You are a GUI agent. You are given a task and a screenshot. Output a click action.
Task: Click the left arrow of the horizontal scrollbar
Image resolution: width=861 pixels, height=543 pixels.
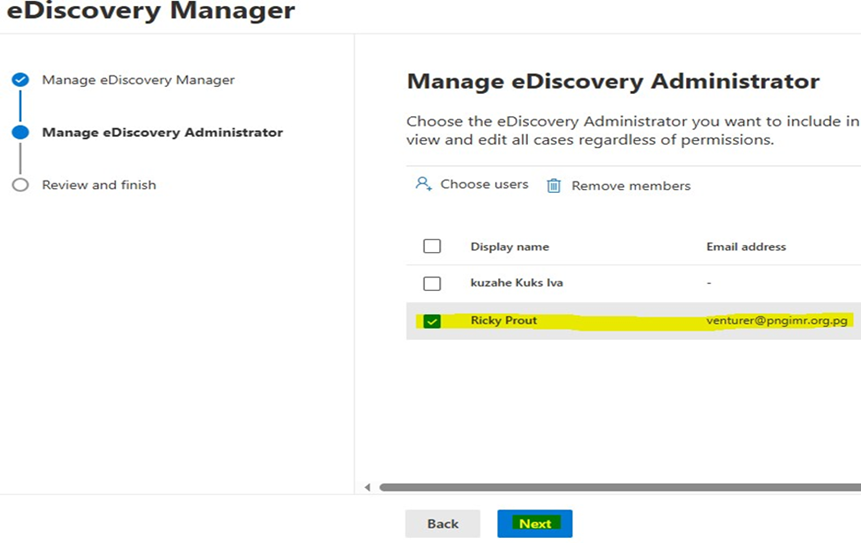tap(367, 487)
